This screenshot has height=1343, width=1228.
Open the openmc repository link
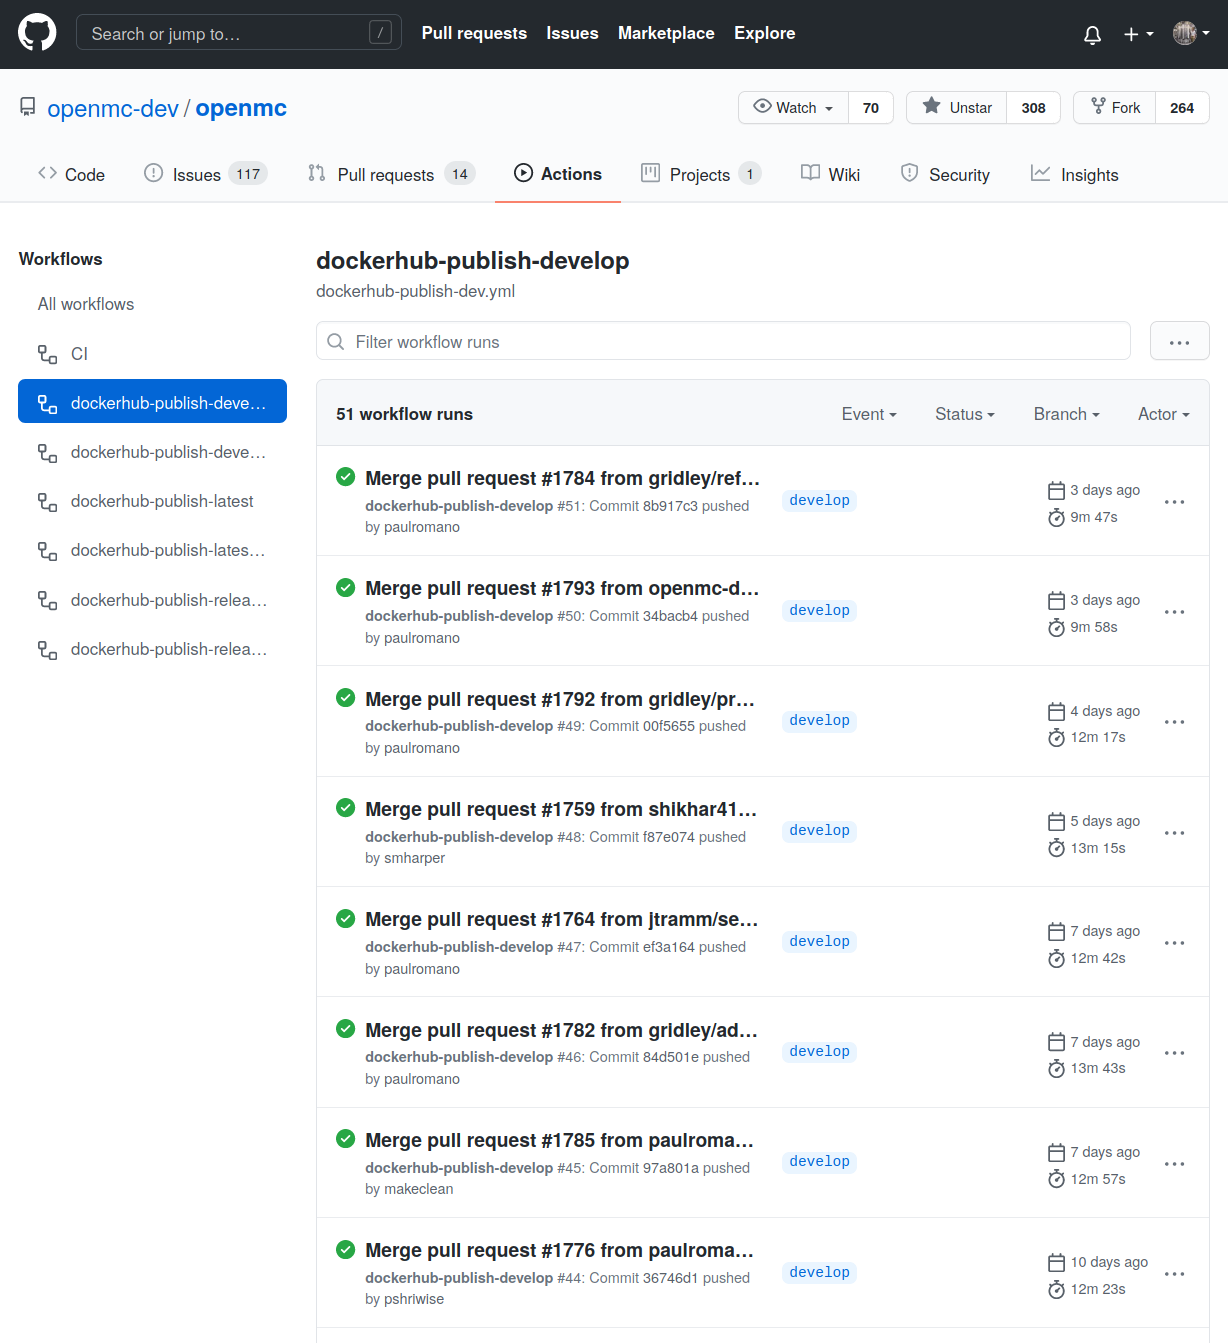(241, 108)
